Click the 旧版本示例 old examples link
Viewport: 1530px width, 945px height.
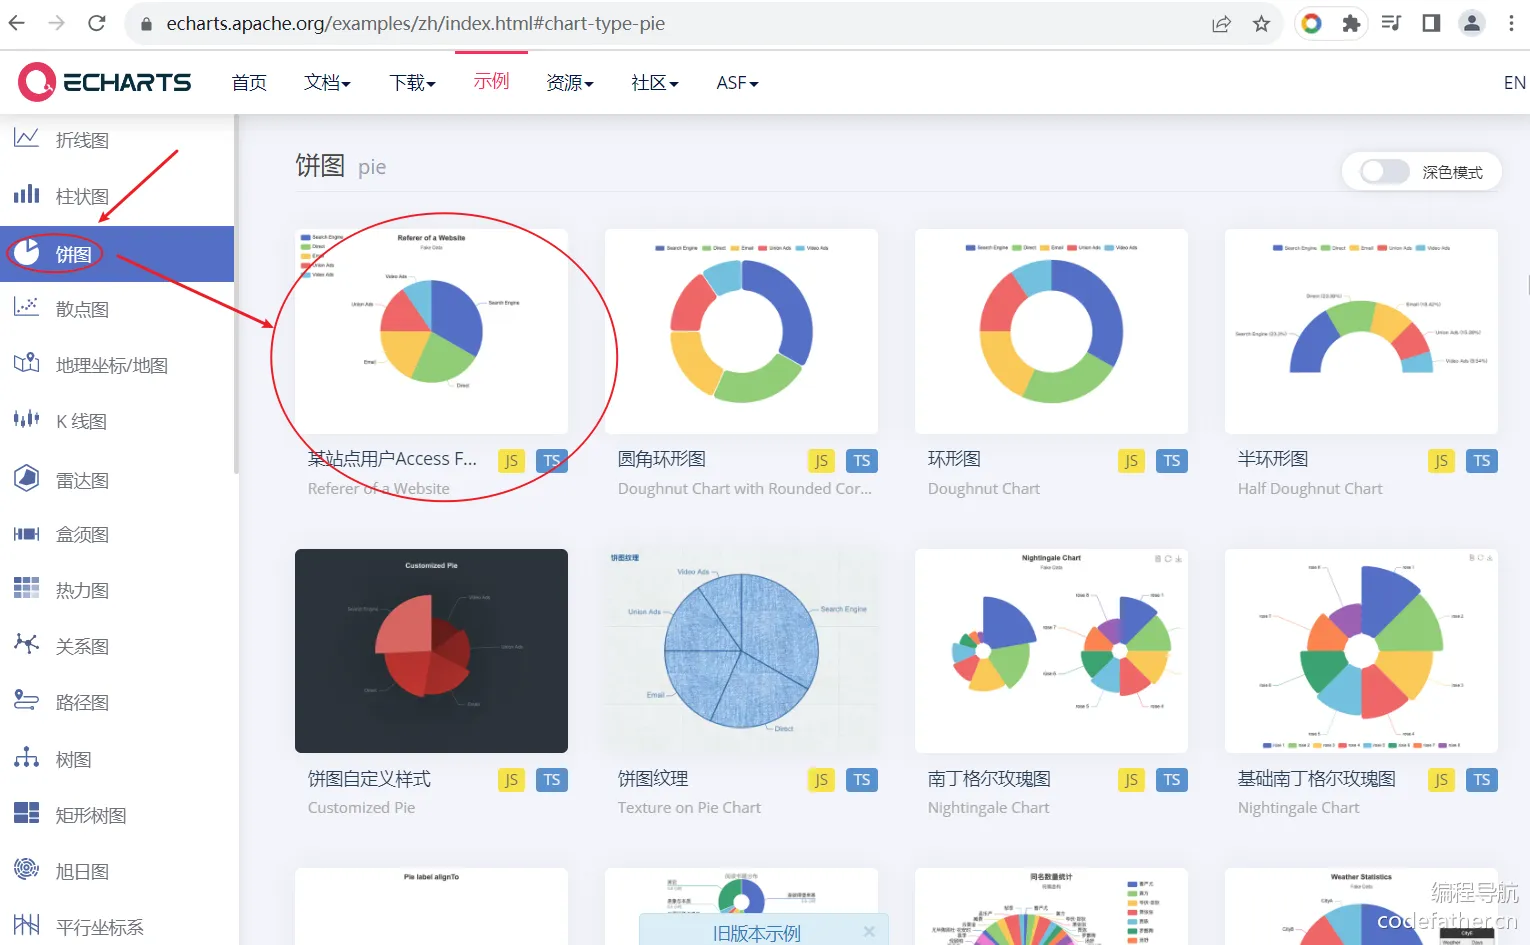pyautogui.click(x=756, y=933)
